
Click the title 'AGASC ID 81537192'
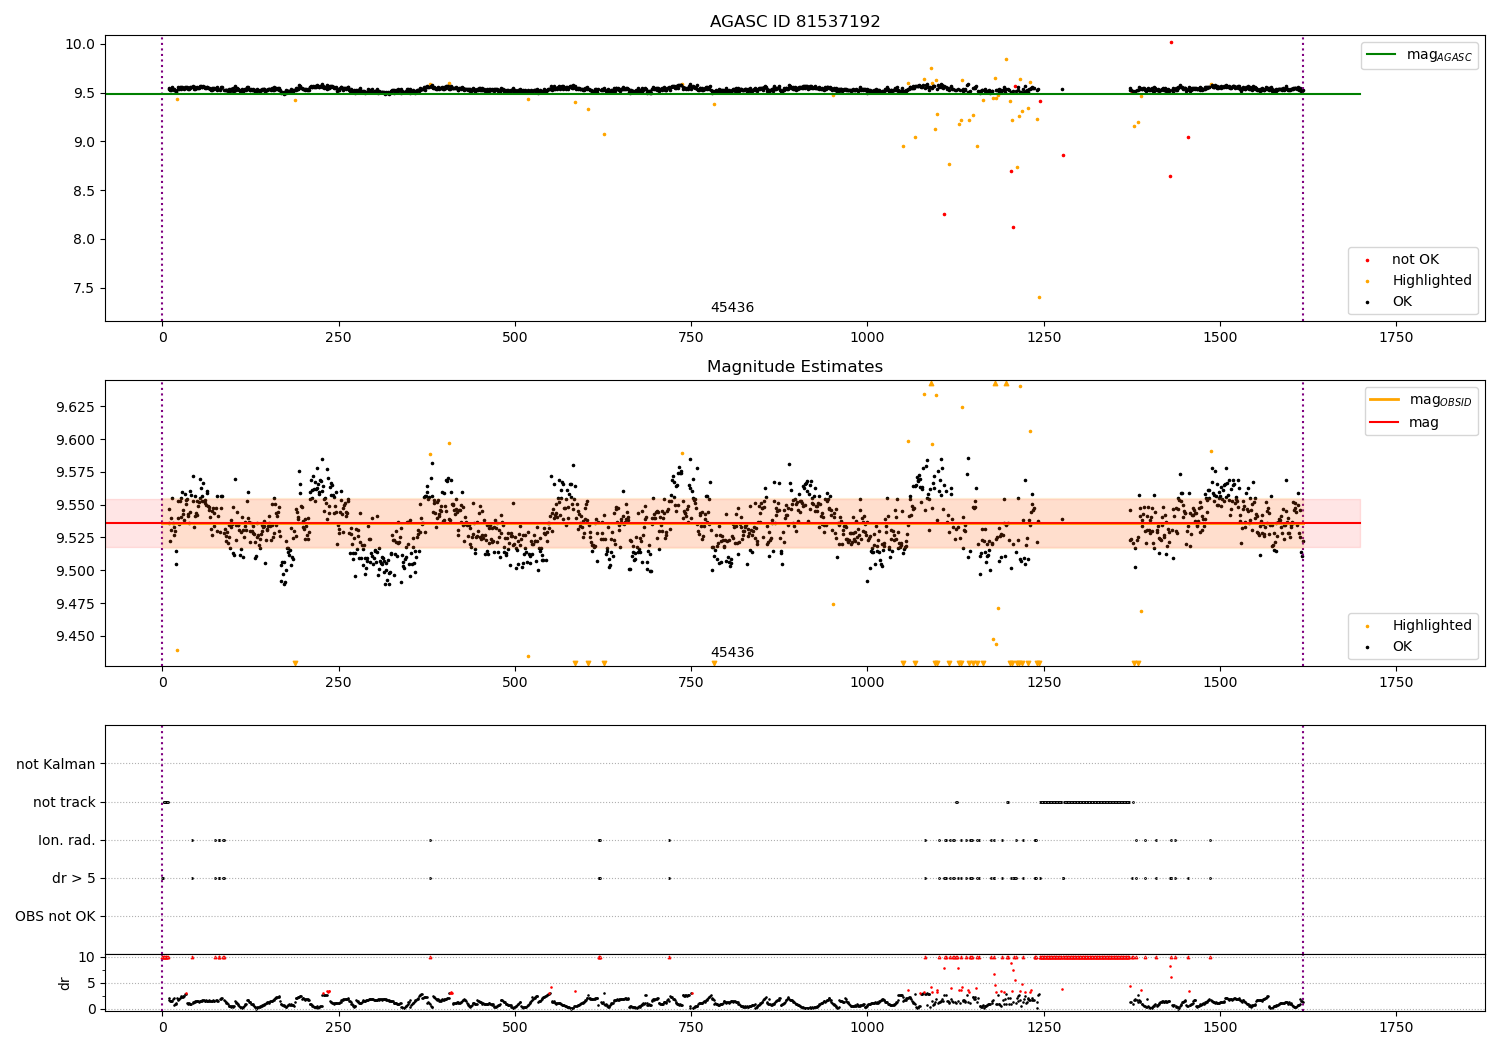(x=795, y=22)
